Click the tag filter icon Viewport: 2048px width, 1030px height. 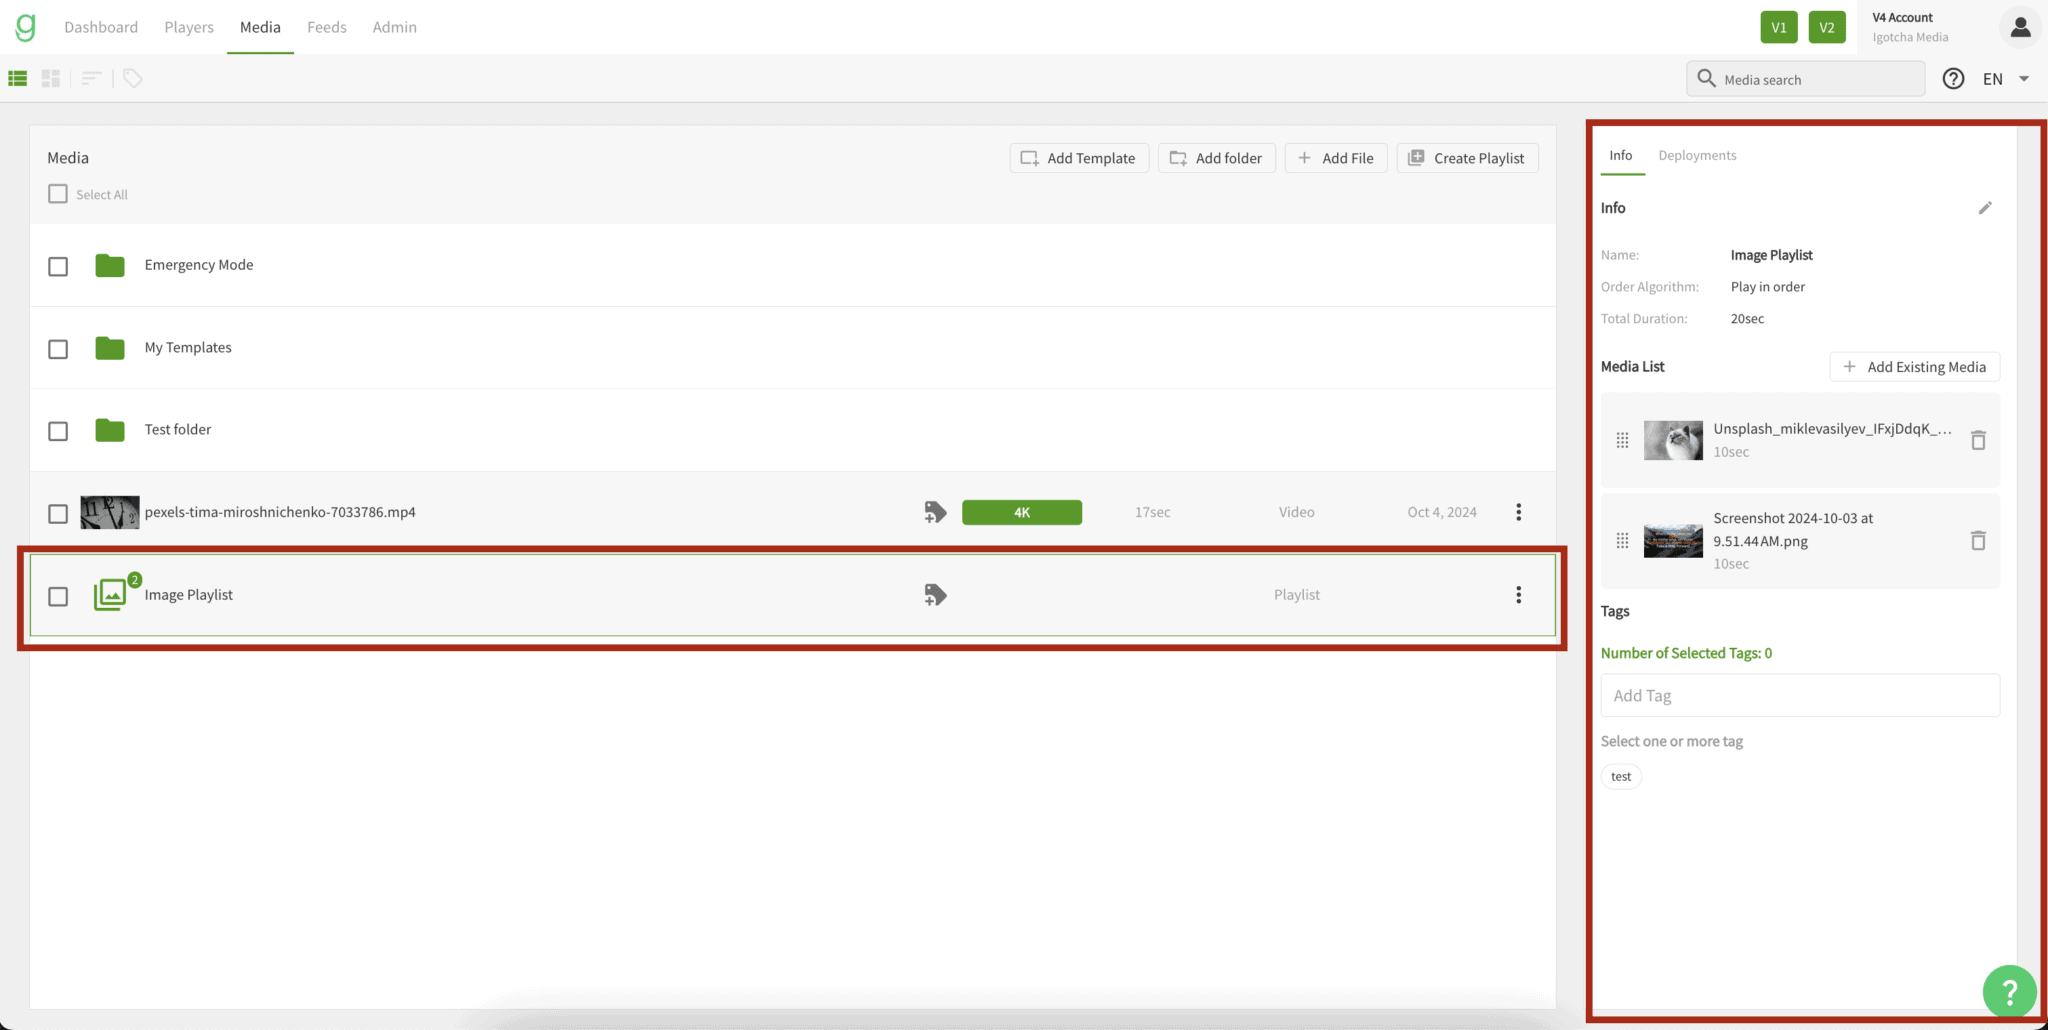click(132, 78)
